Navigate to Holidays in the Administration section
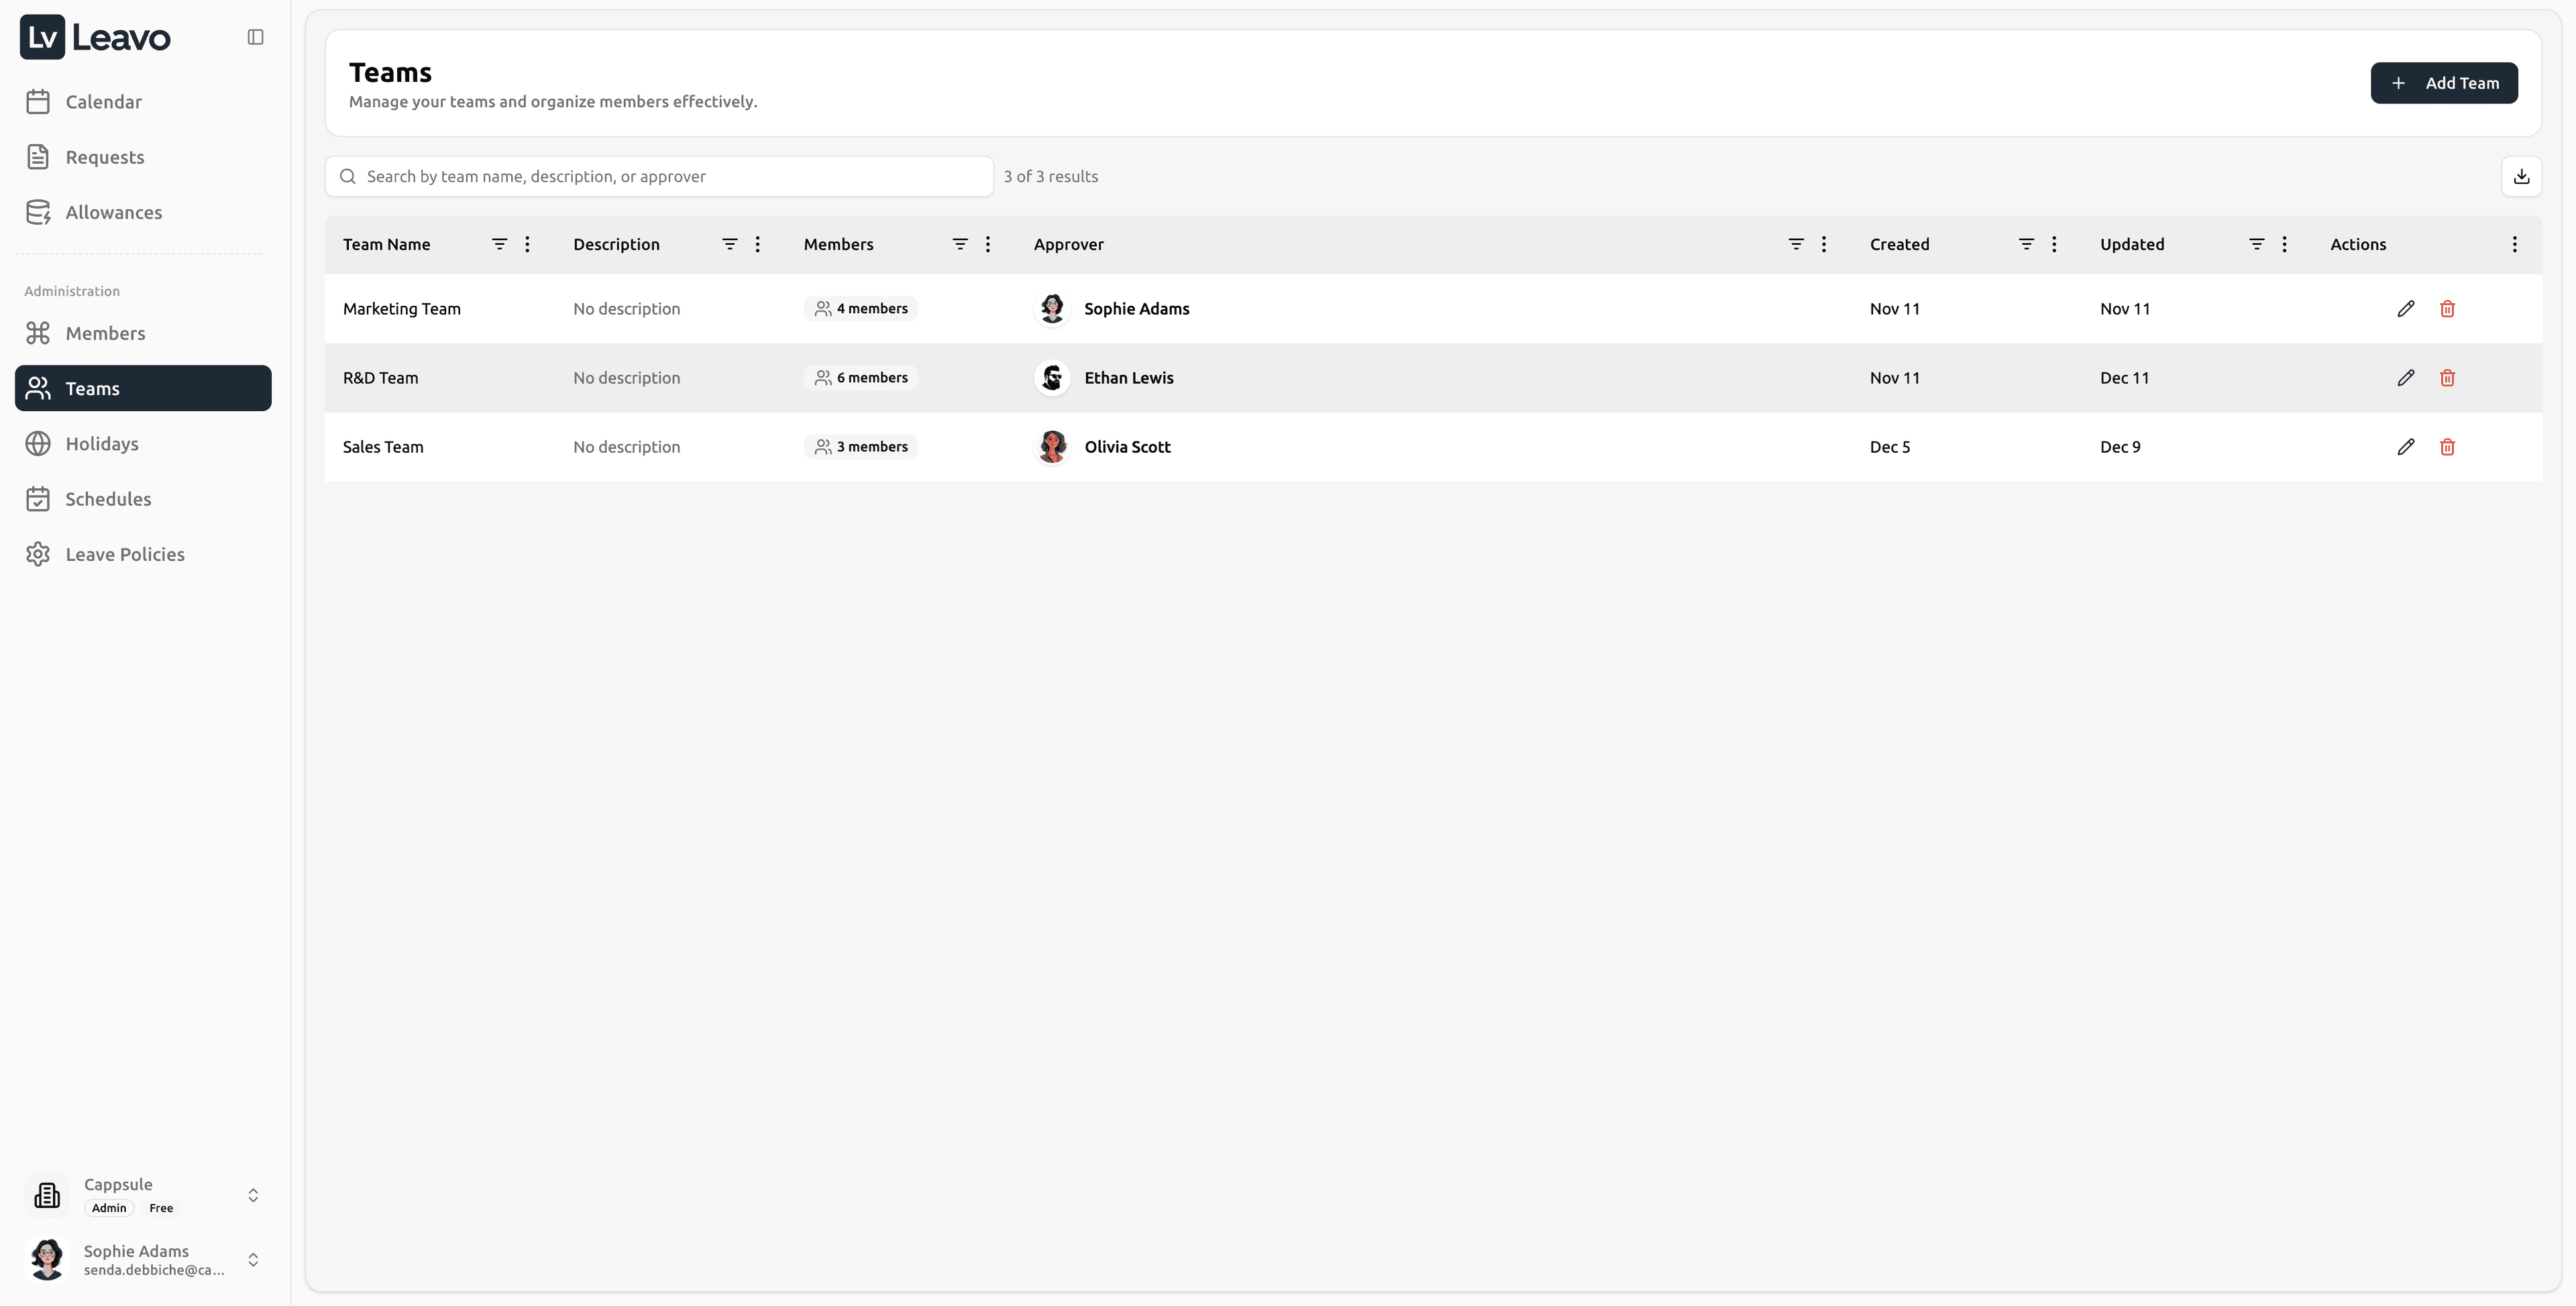2576x1306 pixels. (x=101, y=444)
